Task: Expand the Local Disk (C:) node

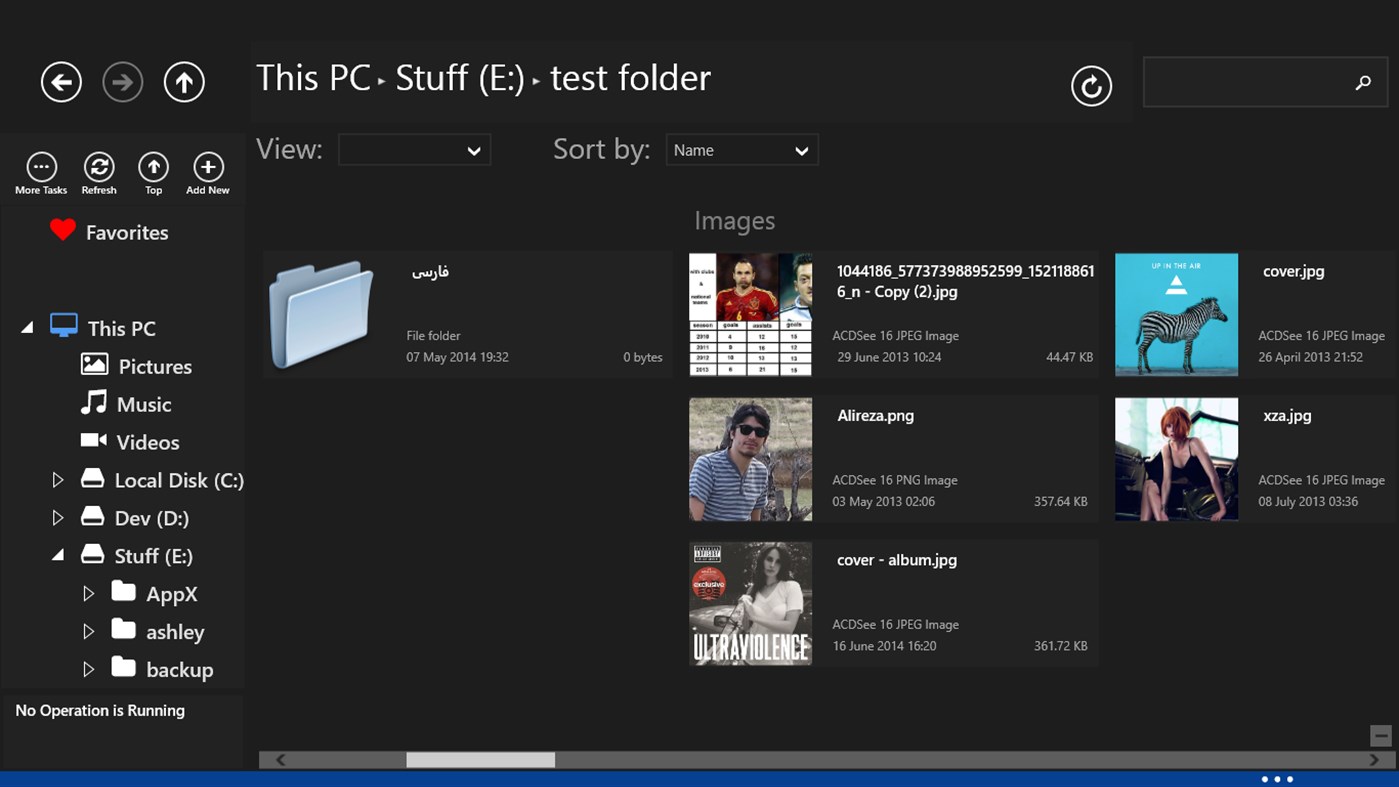Action: point(58,481)
